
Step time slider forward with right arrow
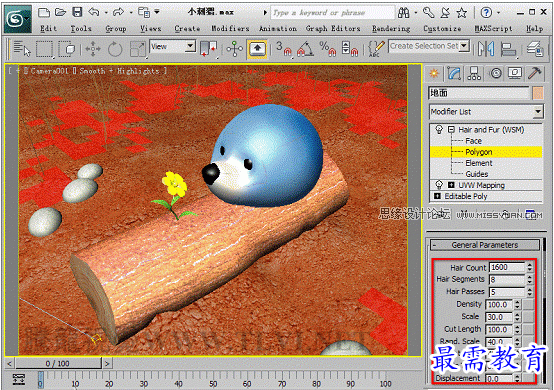point(107,363)
